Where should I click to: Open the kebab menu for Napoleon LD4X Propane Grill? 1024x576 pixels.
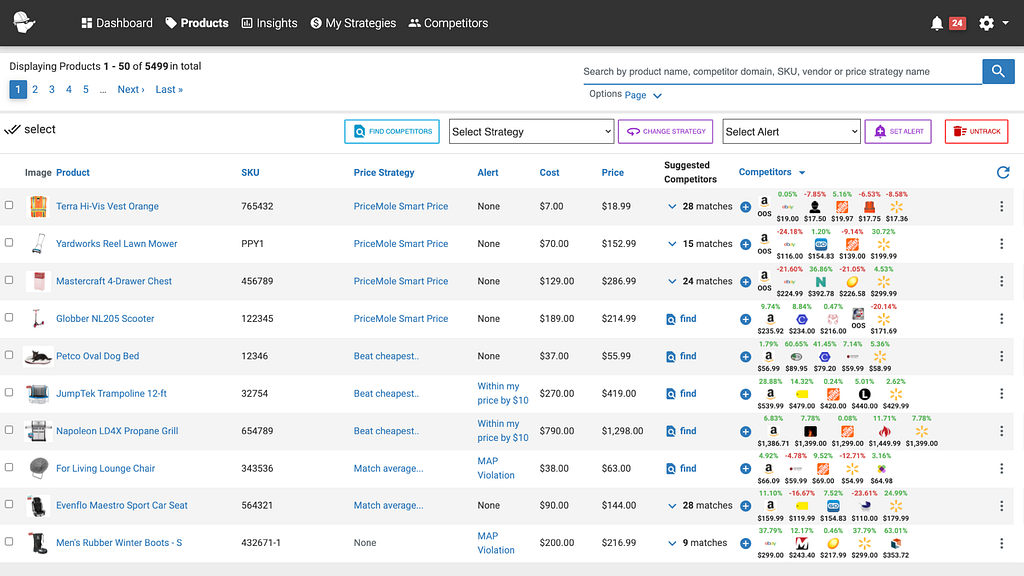tap(1001, 431)
